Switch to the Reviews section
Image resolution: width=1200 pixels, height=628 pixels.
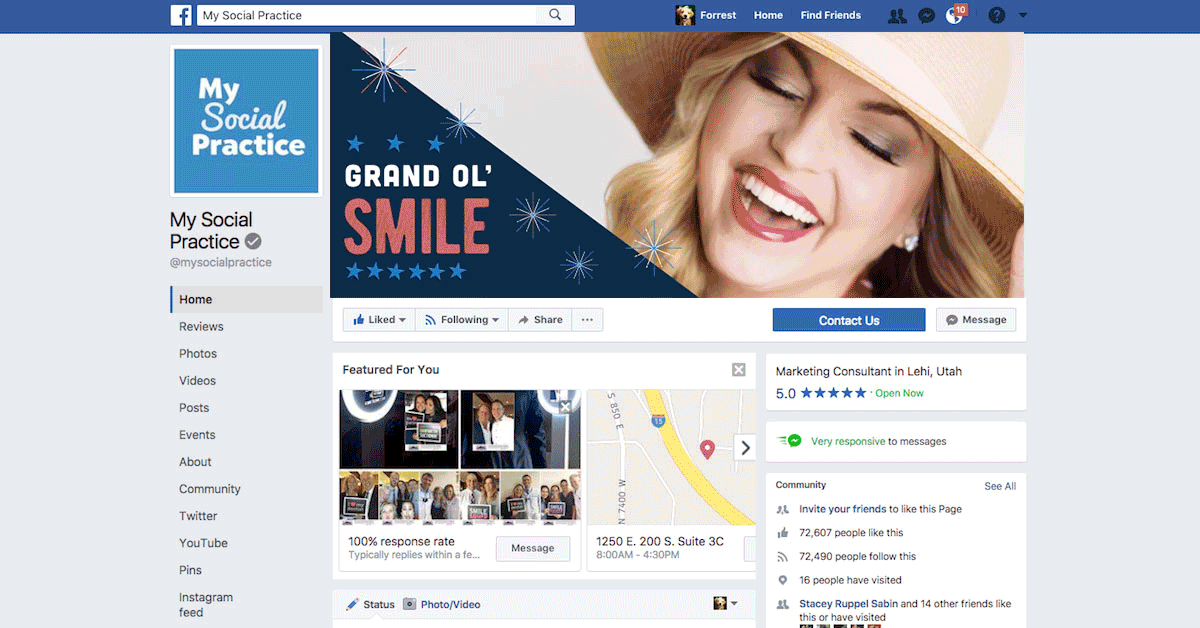coord(201,326)
